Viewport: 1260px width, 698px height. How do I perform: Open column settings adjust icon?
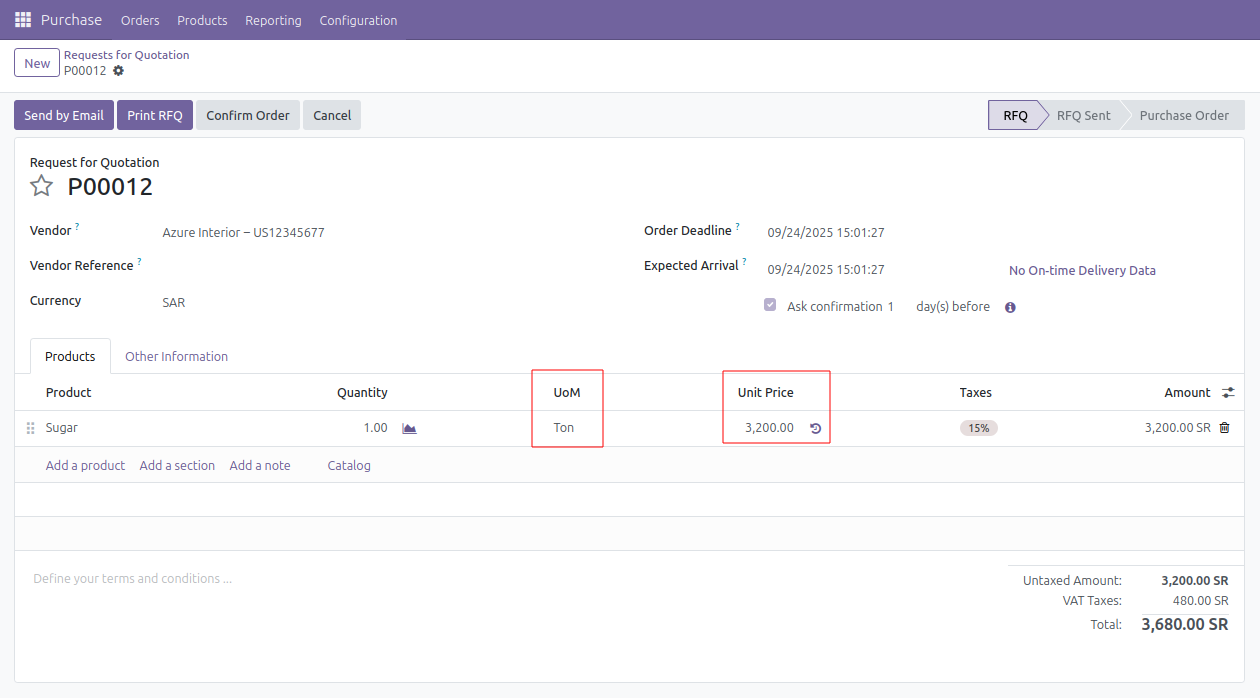click(1228, 393)
